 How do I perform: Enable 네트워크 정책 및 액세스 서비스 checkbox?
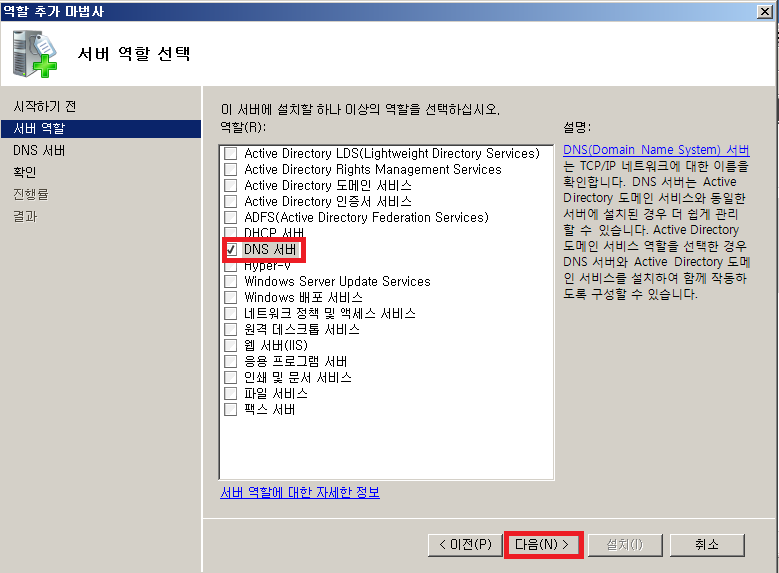(231, 313)
